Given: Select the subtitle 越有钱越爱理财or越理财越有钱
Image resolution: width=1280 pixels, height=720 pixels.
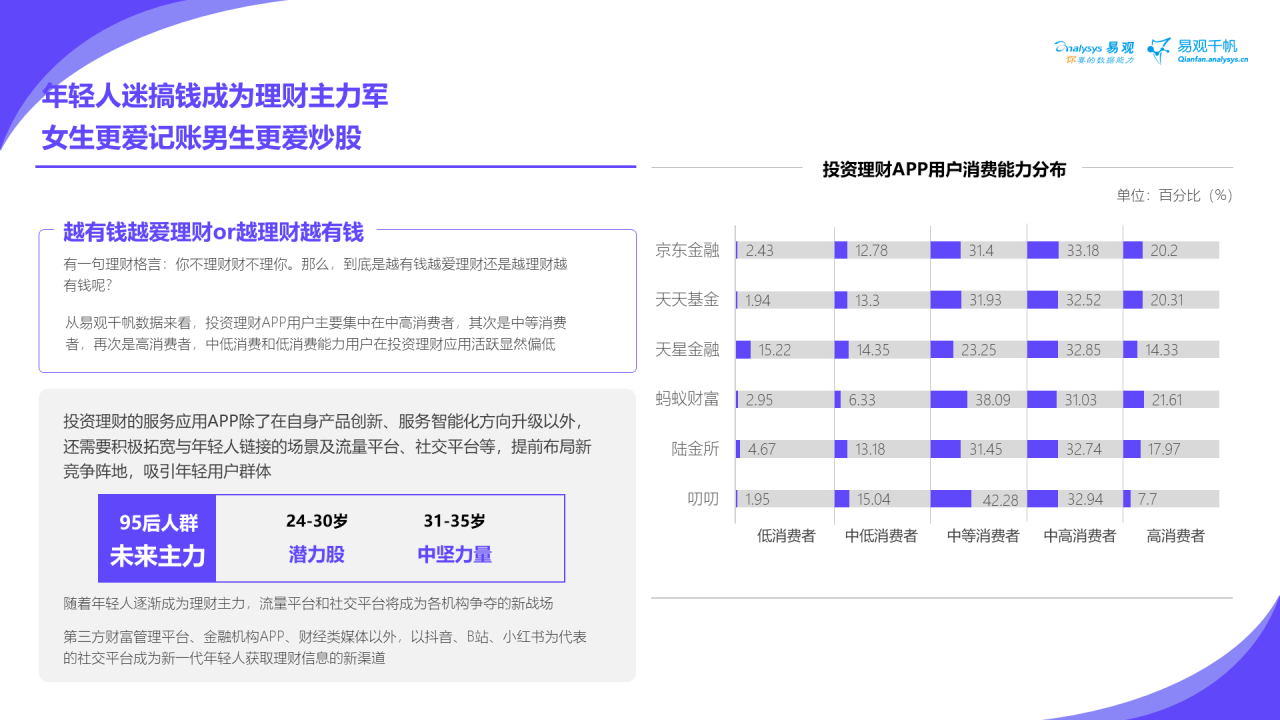Looking at the screenshot, I should 213,232.
